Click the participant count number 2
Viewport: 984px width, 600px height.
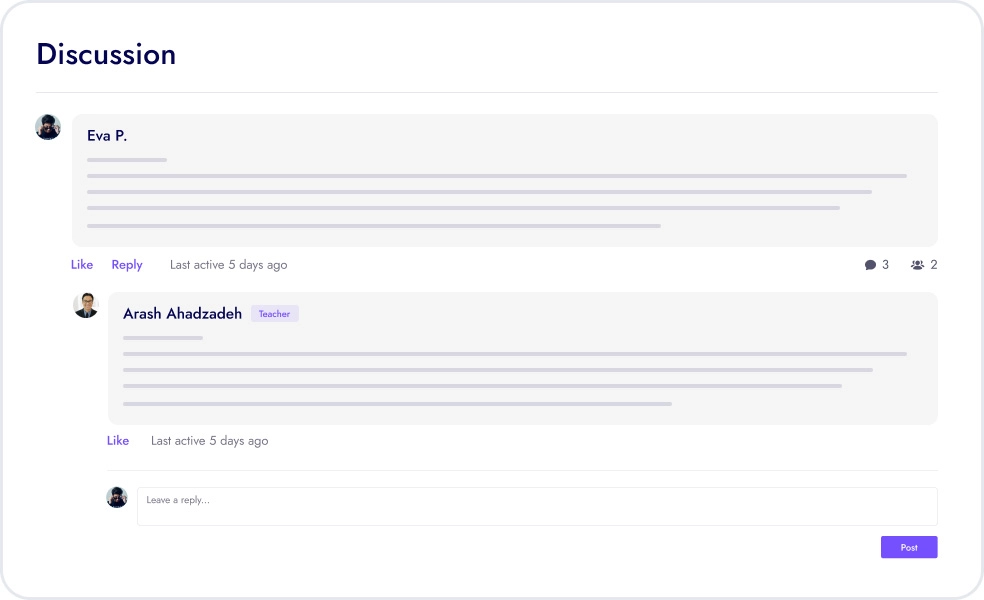pos(934,265)
